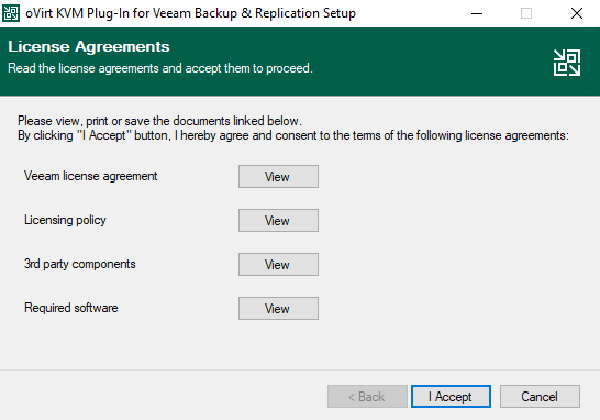This screenshot has height=420, width=600.
Task: View the 3rd party components document
Action: point(278,264)
